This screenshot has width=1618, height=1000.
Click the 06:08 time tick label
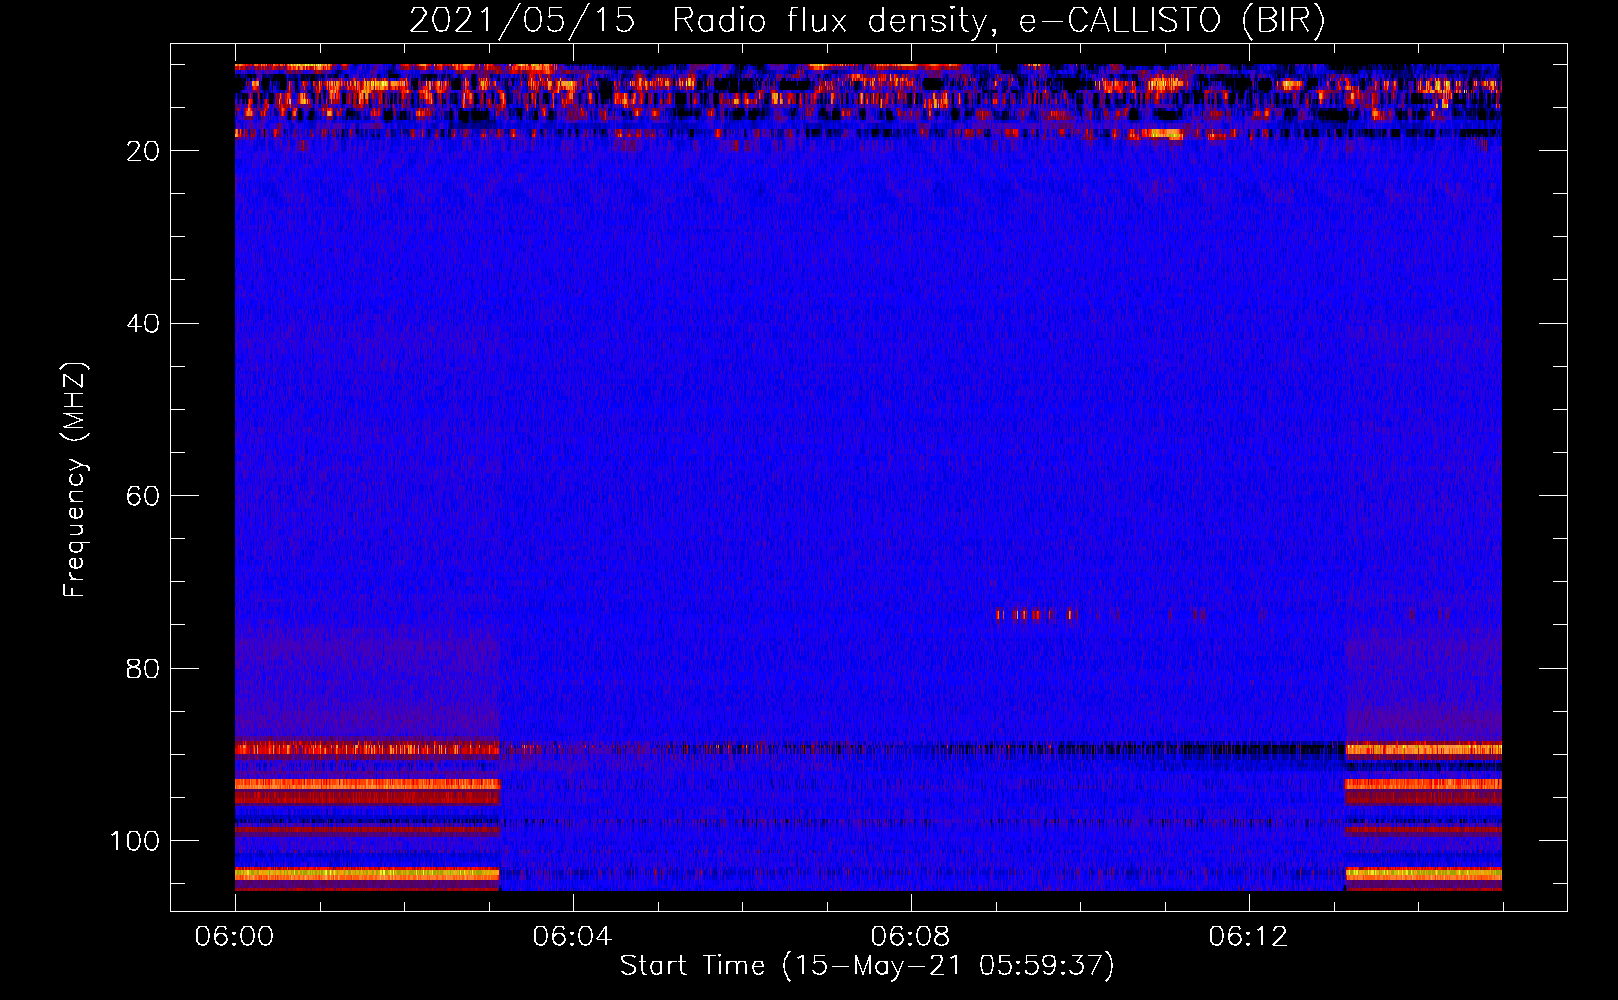910,936
